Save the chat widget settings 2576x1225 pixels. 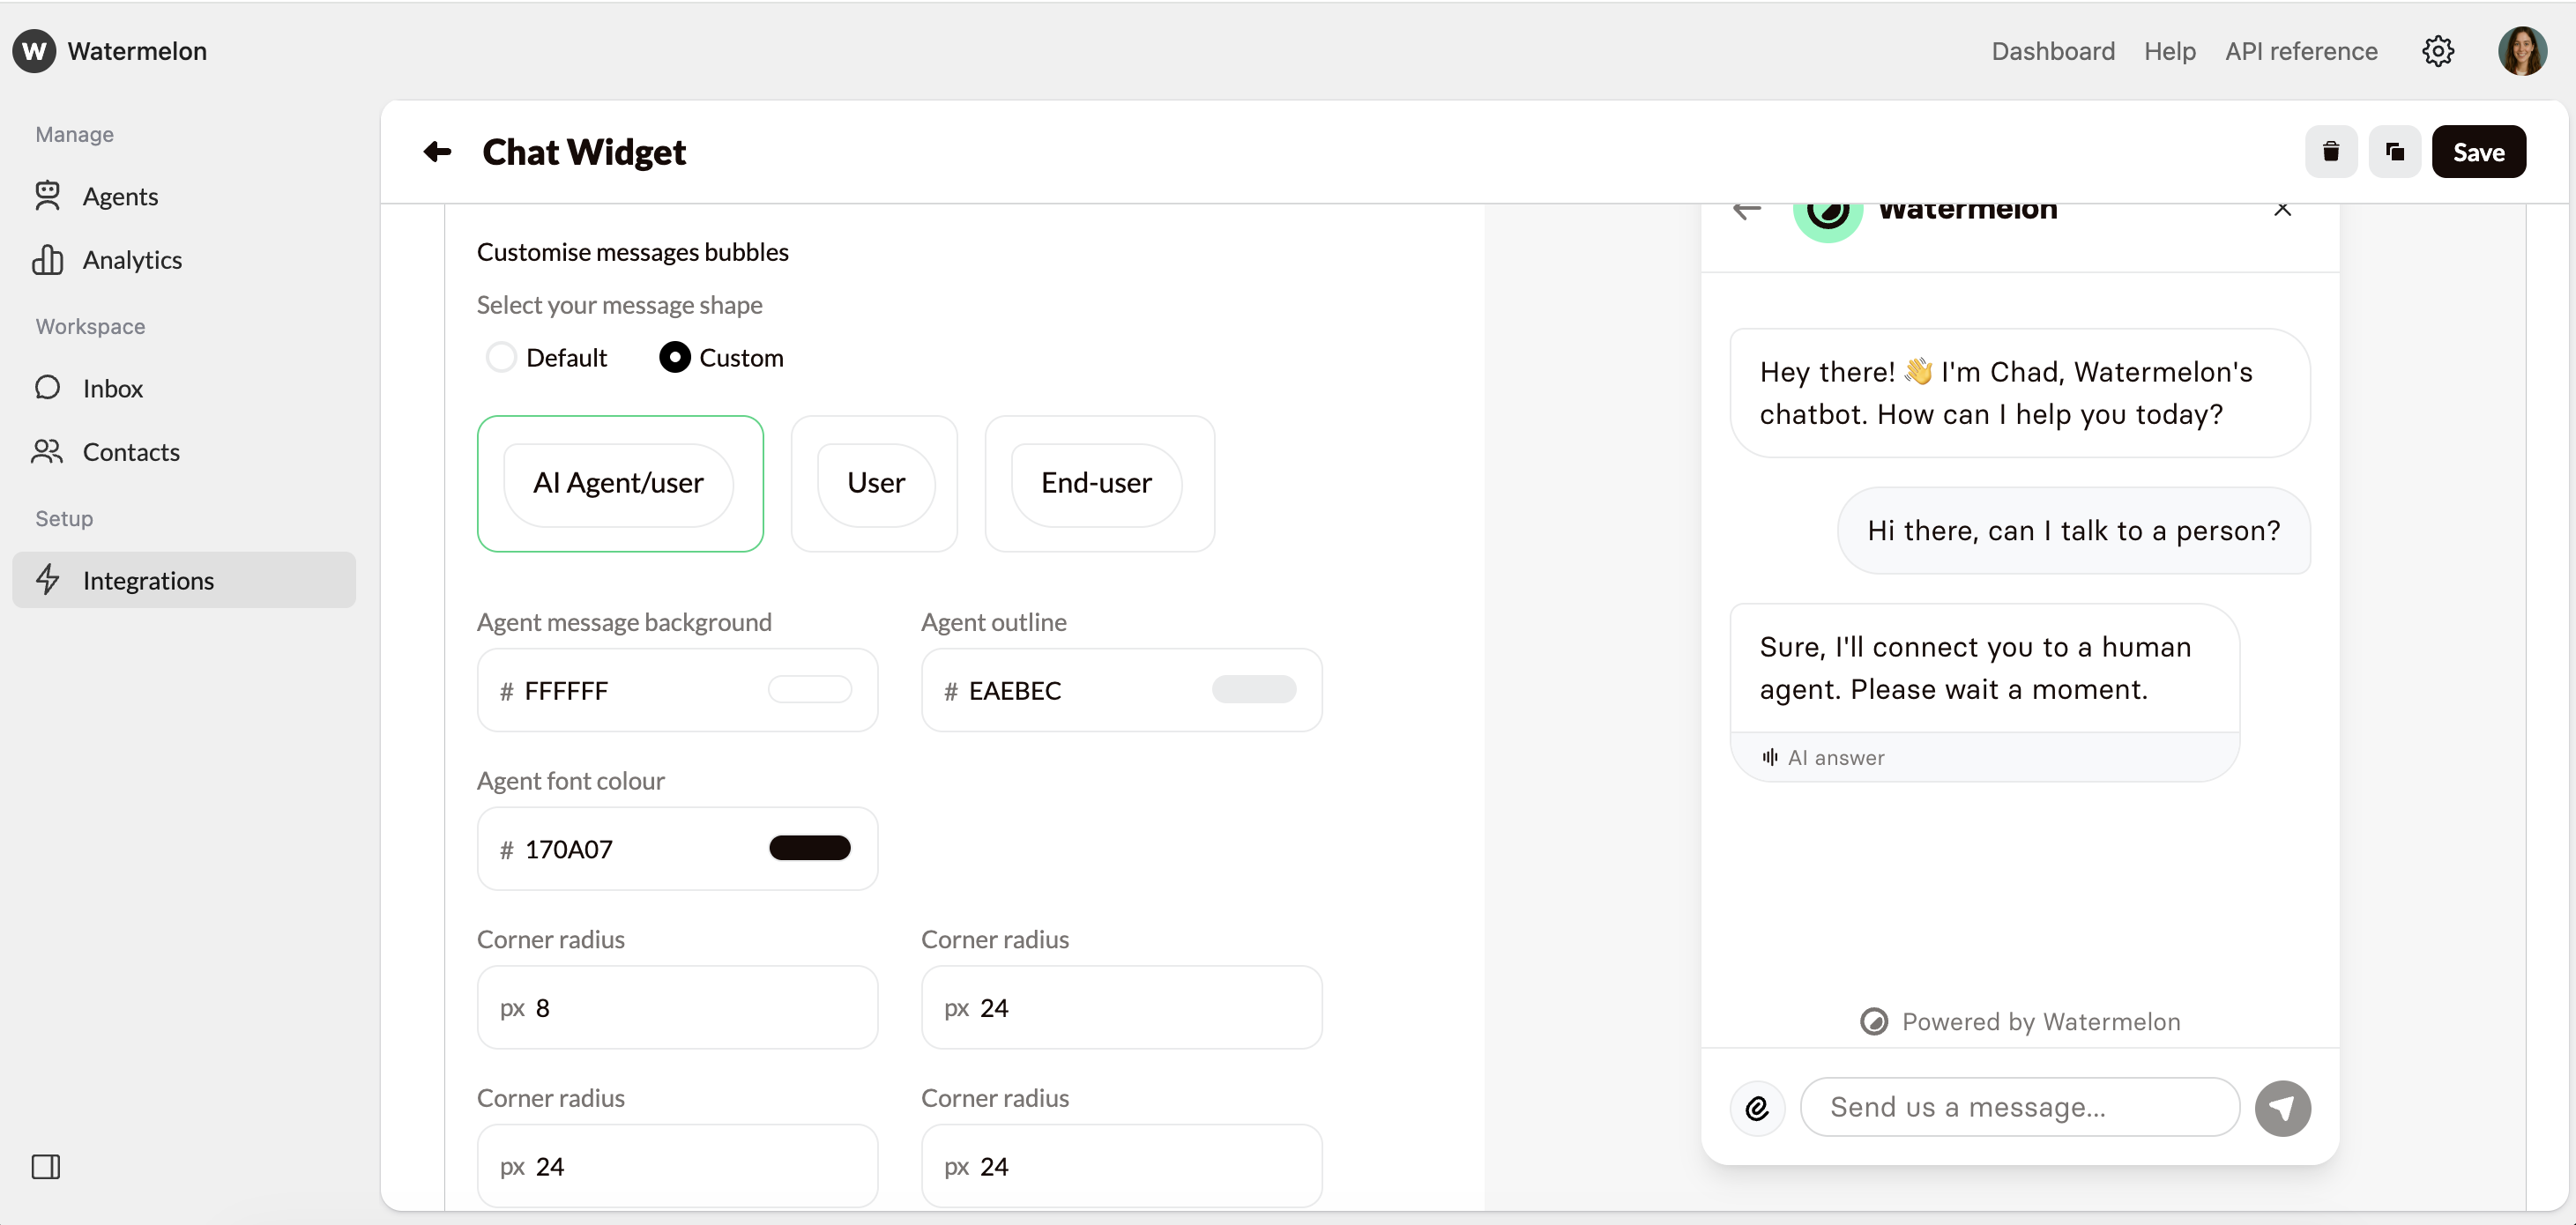click(x=2478, y=151)
